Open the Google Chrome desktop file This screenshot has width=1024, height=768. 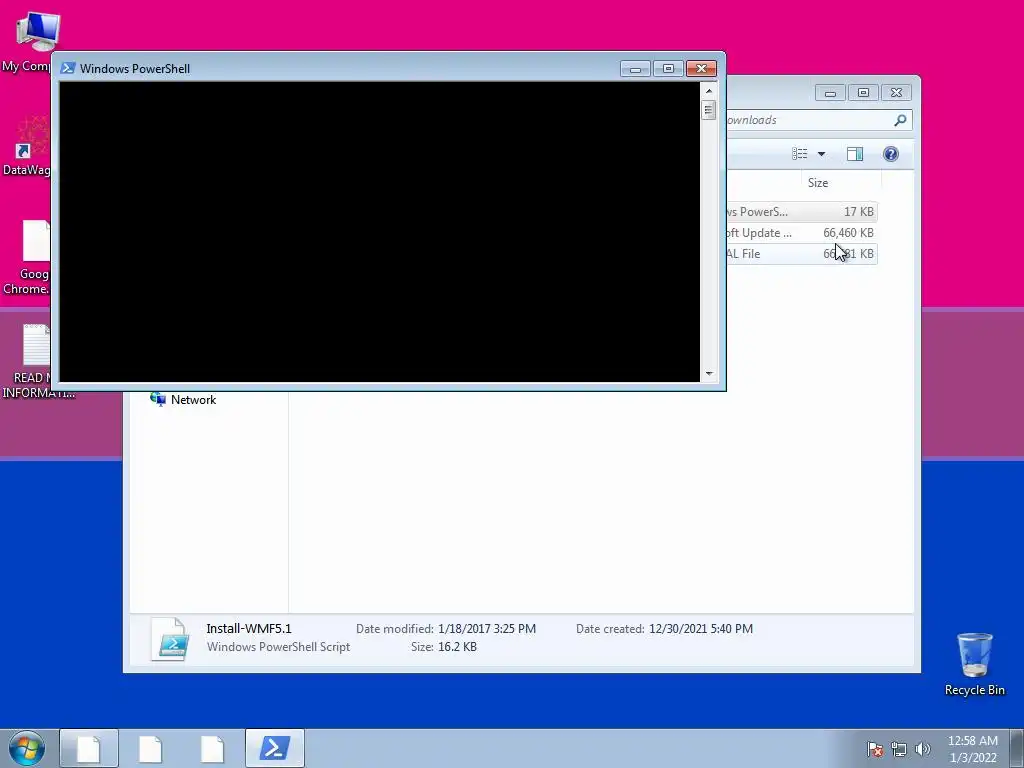(26, 257)
